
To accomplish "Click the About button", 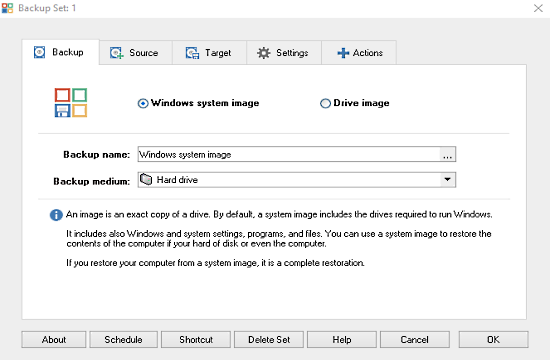I will [x=54, y=340].
